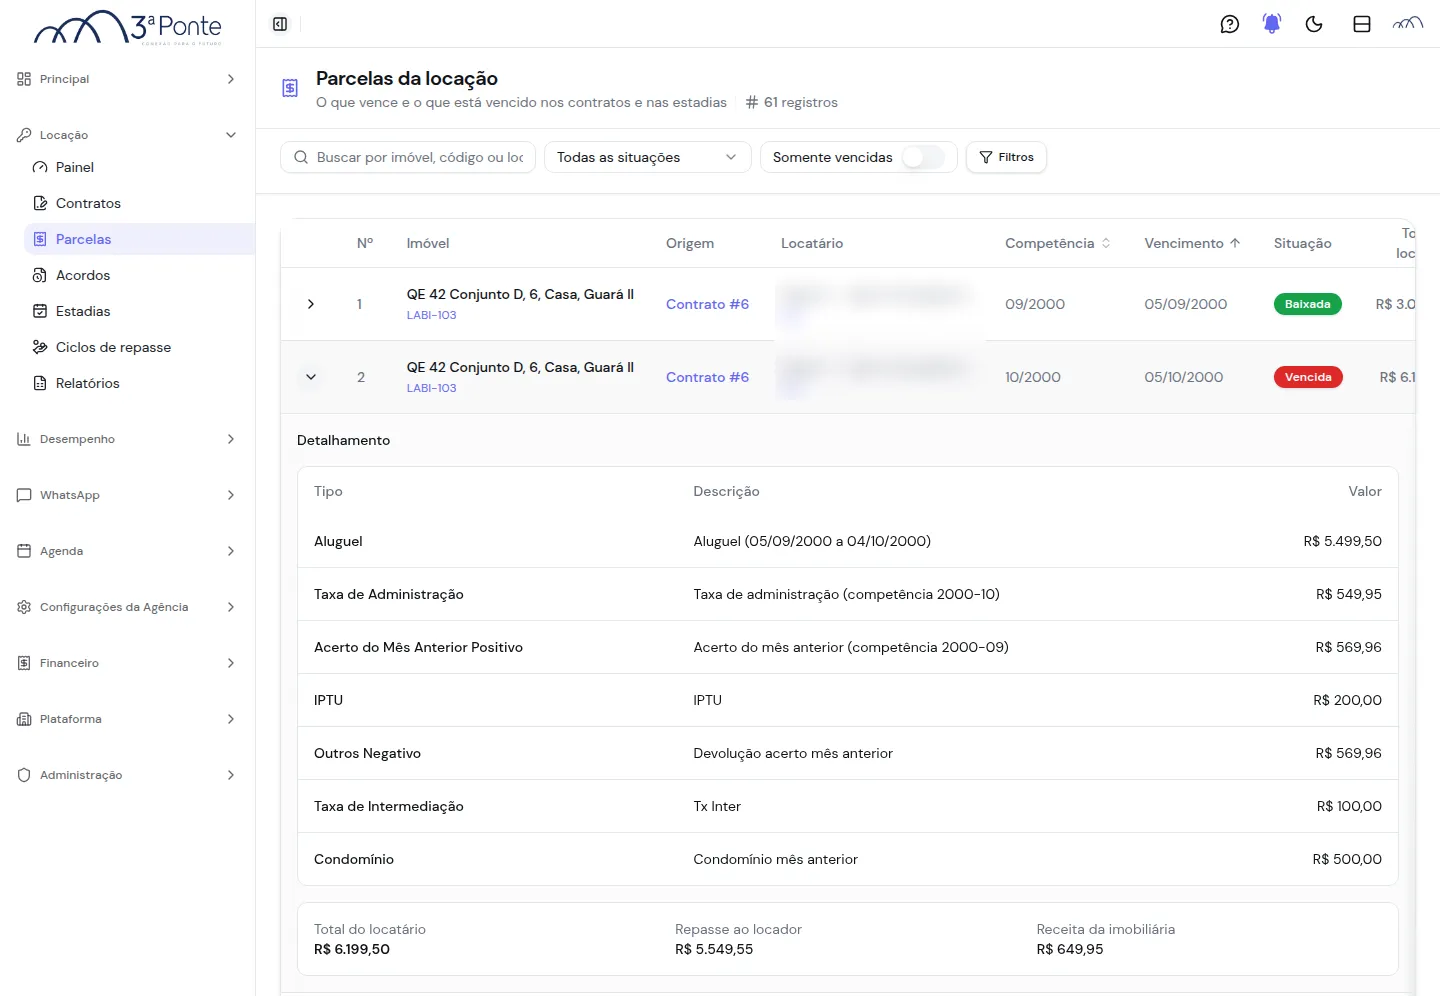Open the 3ª Ponte profile logo icon

coord(1408,24)
